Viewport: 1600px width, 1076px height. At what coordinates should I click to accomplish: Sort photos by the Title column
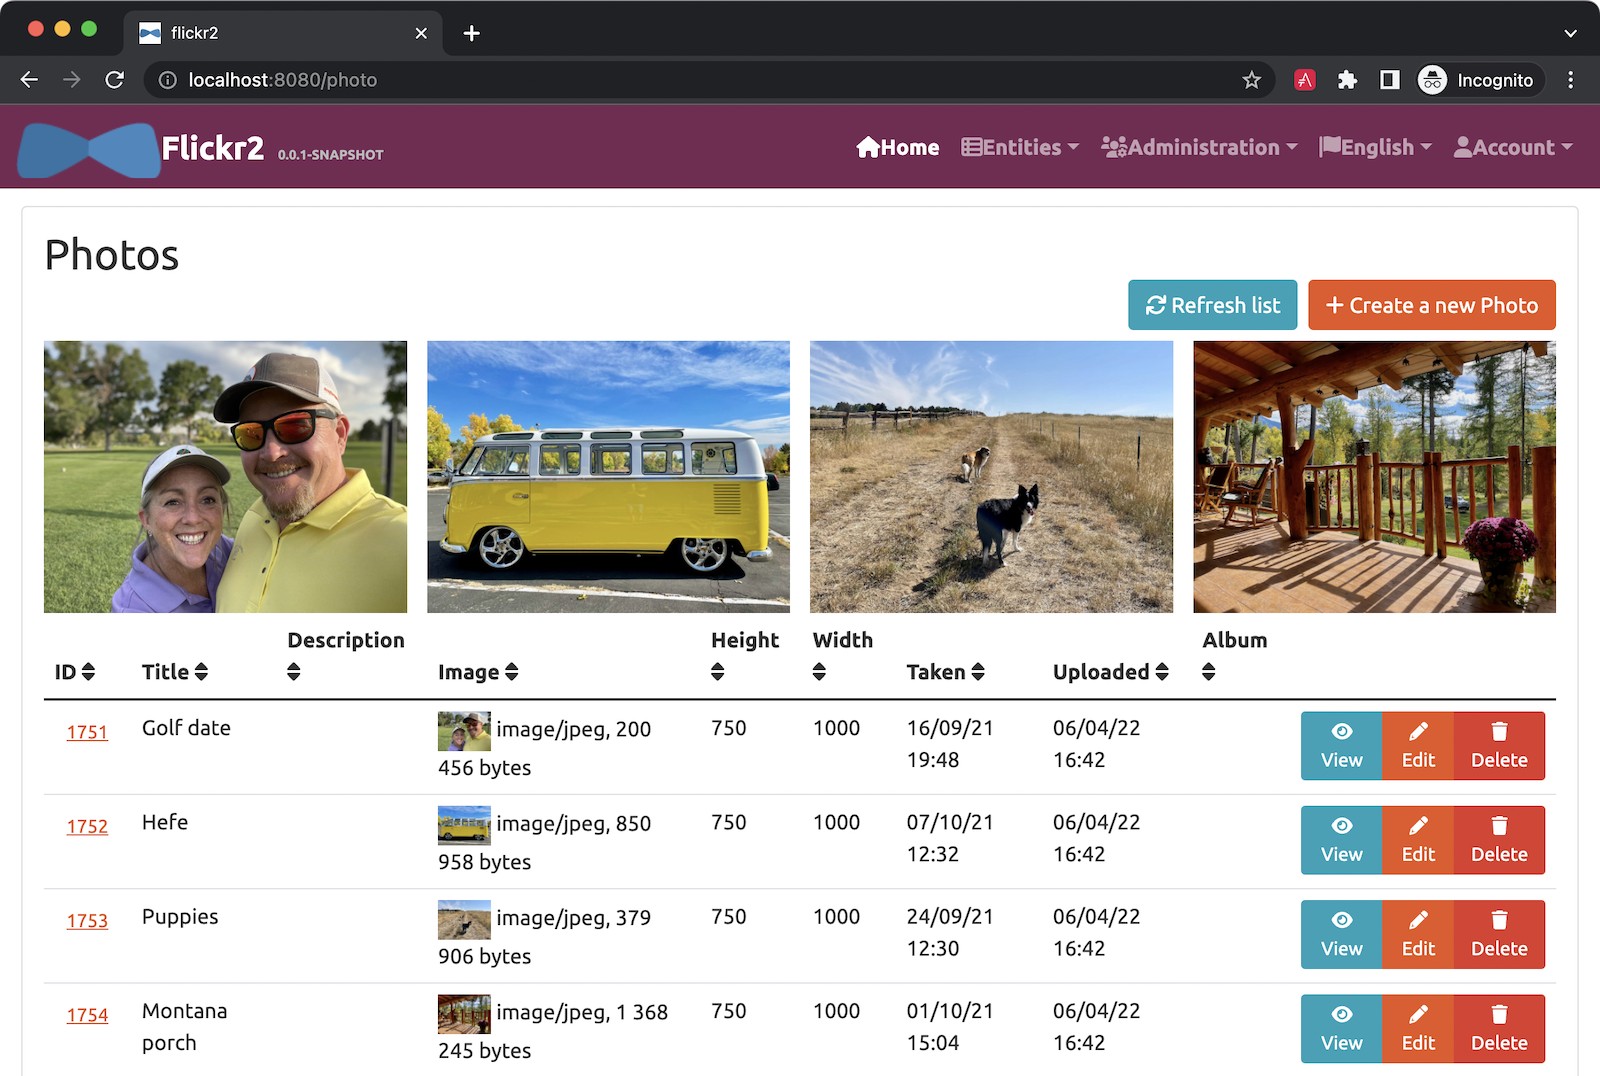coord(175,672)
